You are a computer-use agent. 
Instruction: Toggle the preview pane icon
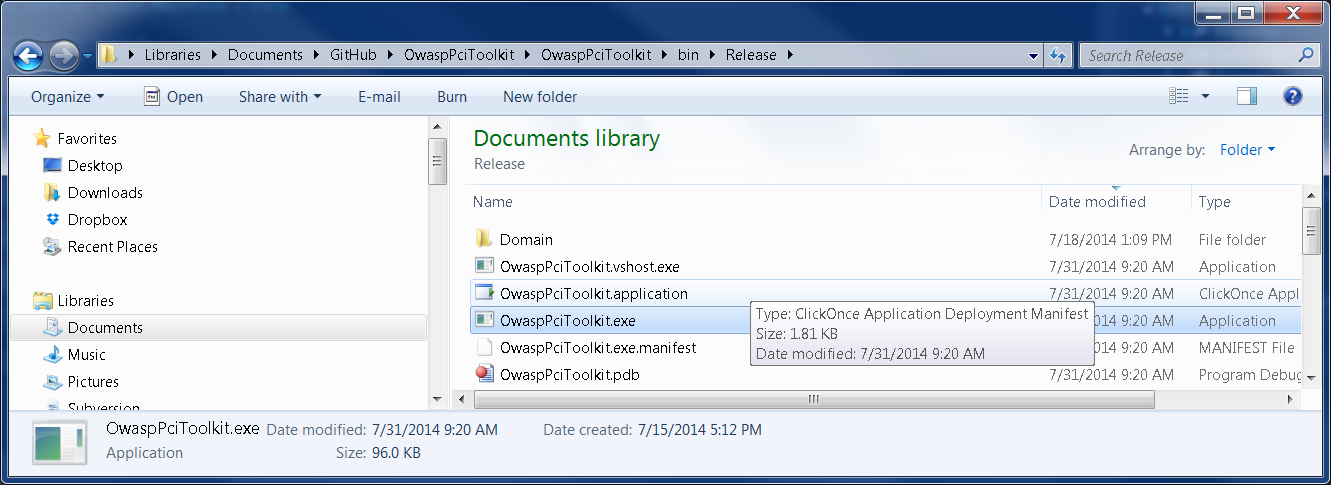1246,96
